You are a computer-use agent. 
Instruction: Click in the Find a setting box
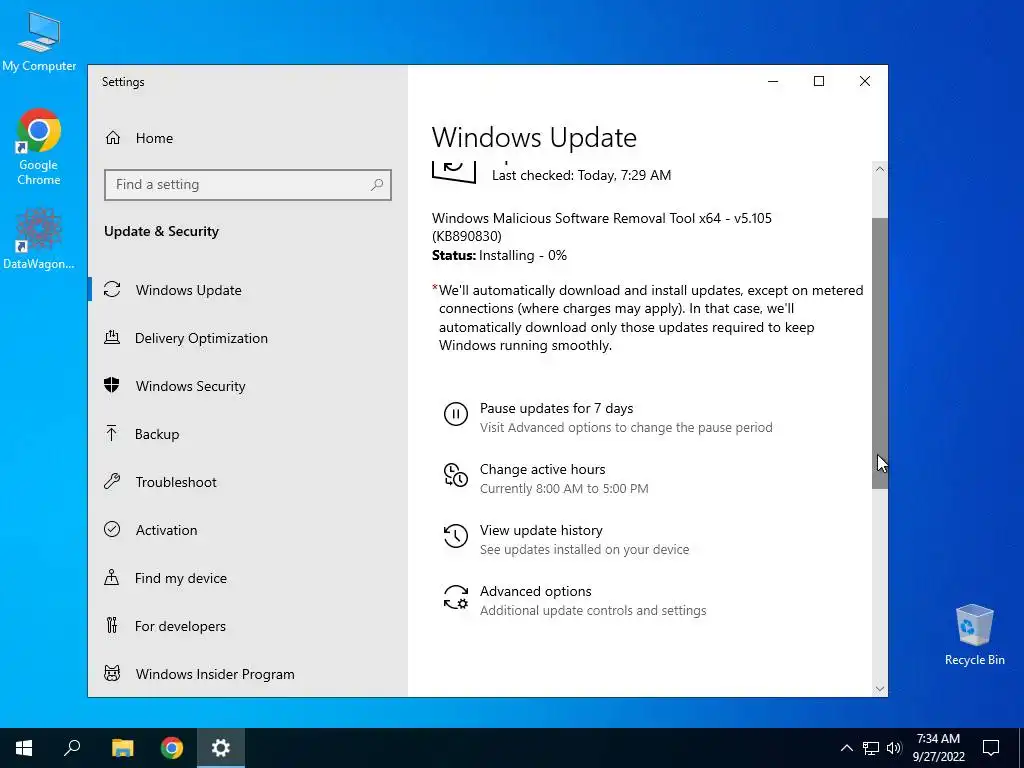tap(248, 185)
